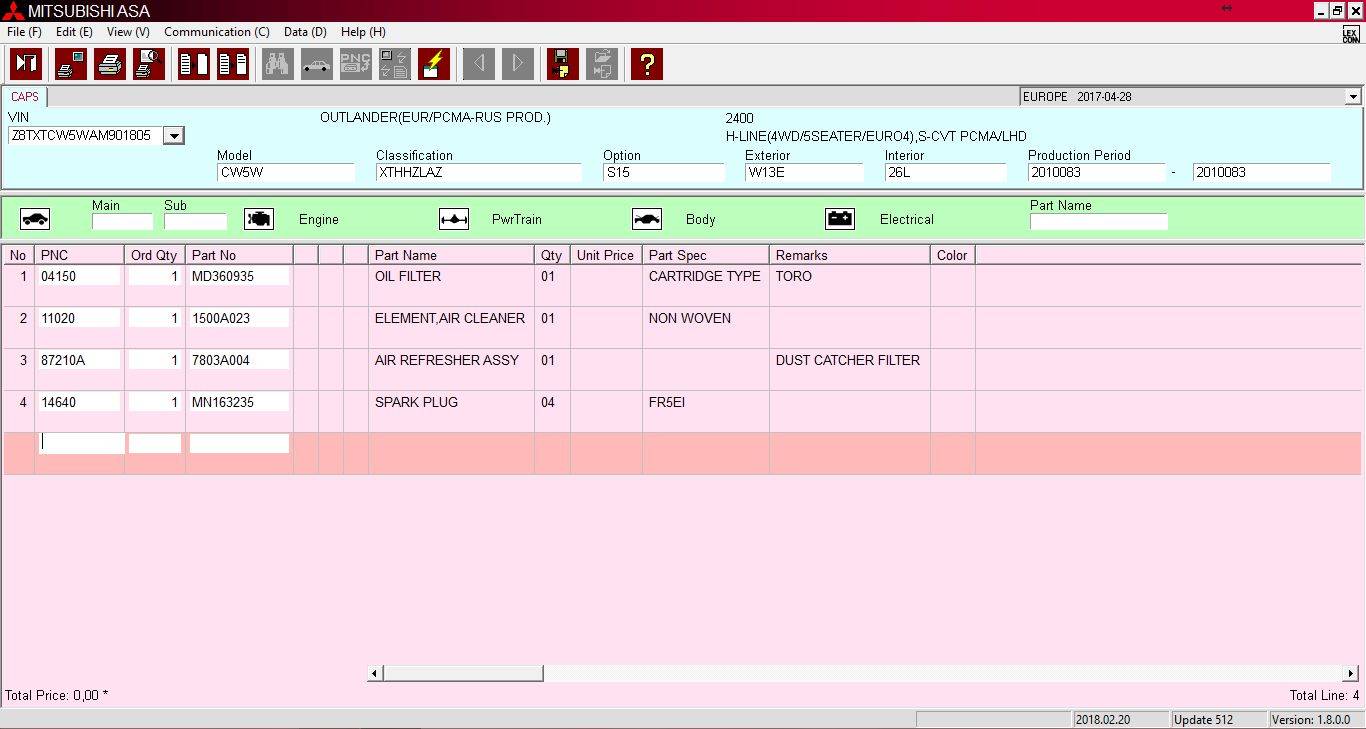This screenshot has height=729, width=1366.
Task: Select the AIR REFRESHER ASSY row
Action: point(682,369)
